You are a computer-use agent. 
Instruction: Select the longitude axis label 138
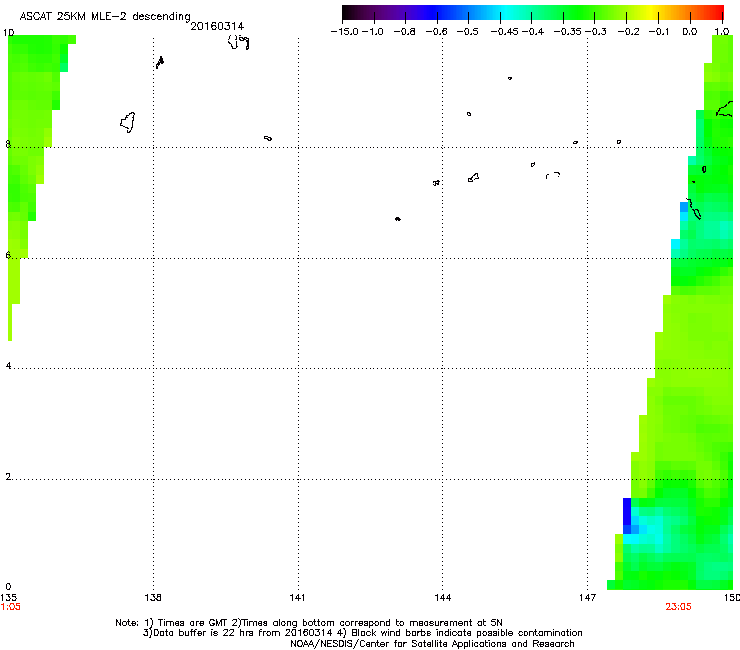click(x=153, y=598)
